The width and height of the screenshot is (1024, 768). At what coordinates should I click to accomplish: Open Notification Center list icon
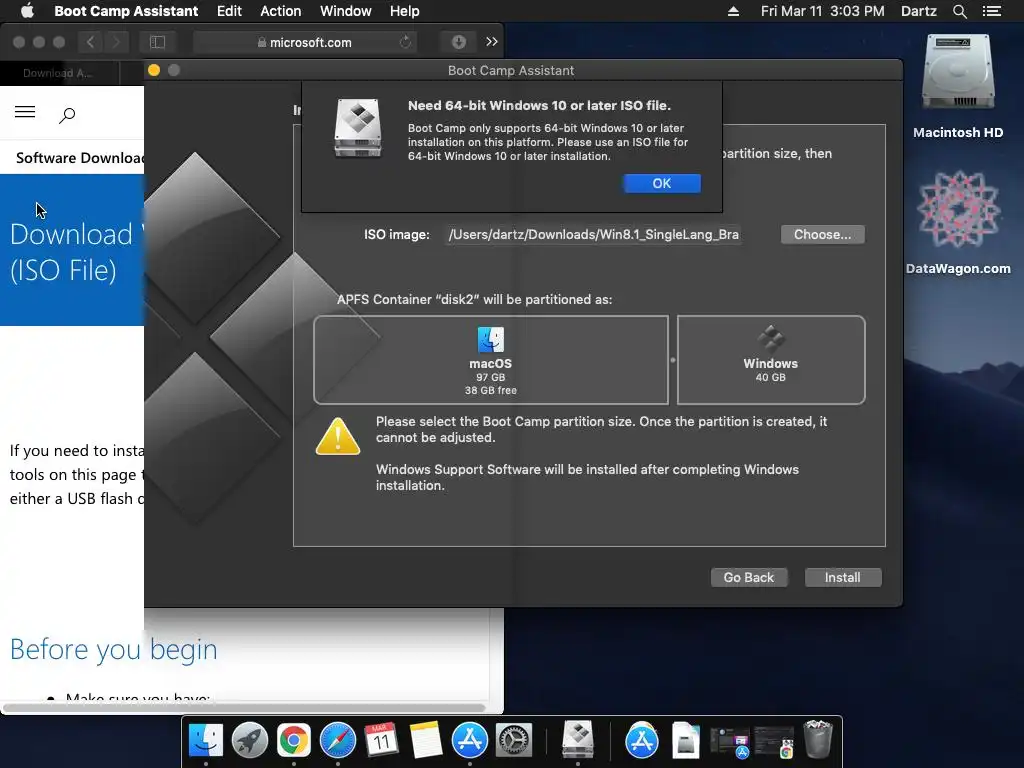(x=992, y=11)
